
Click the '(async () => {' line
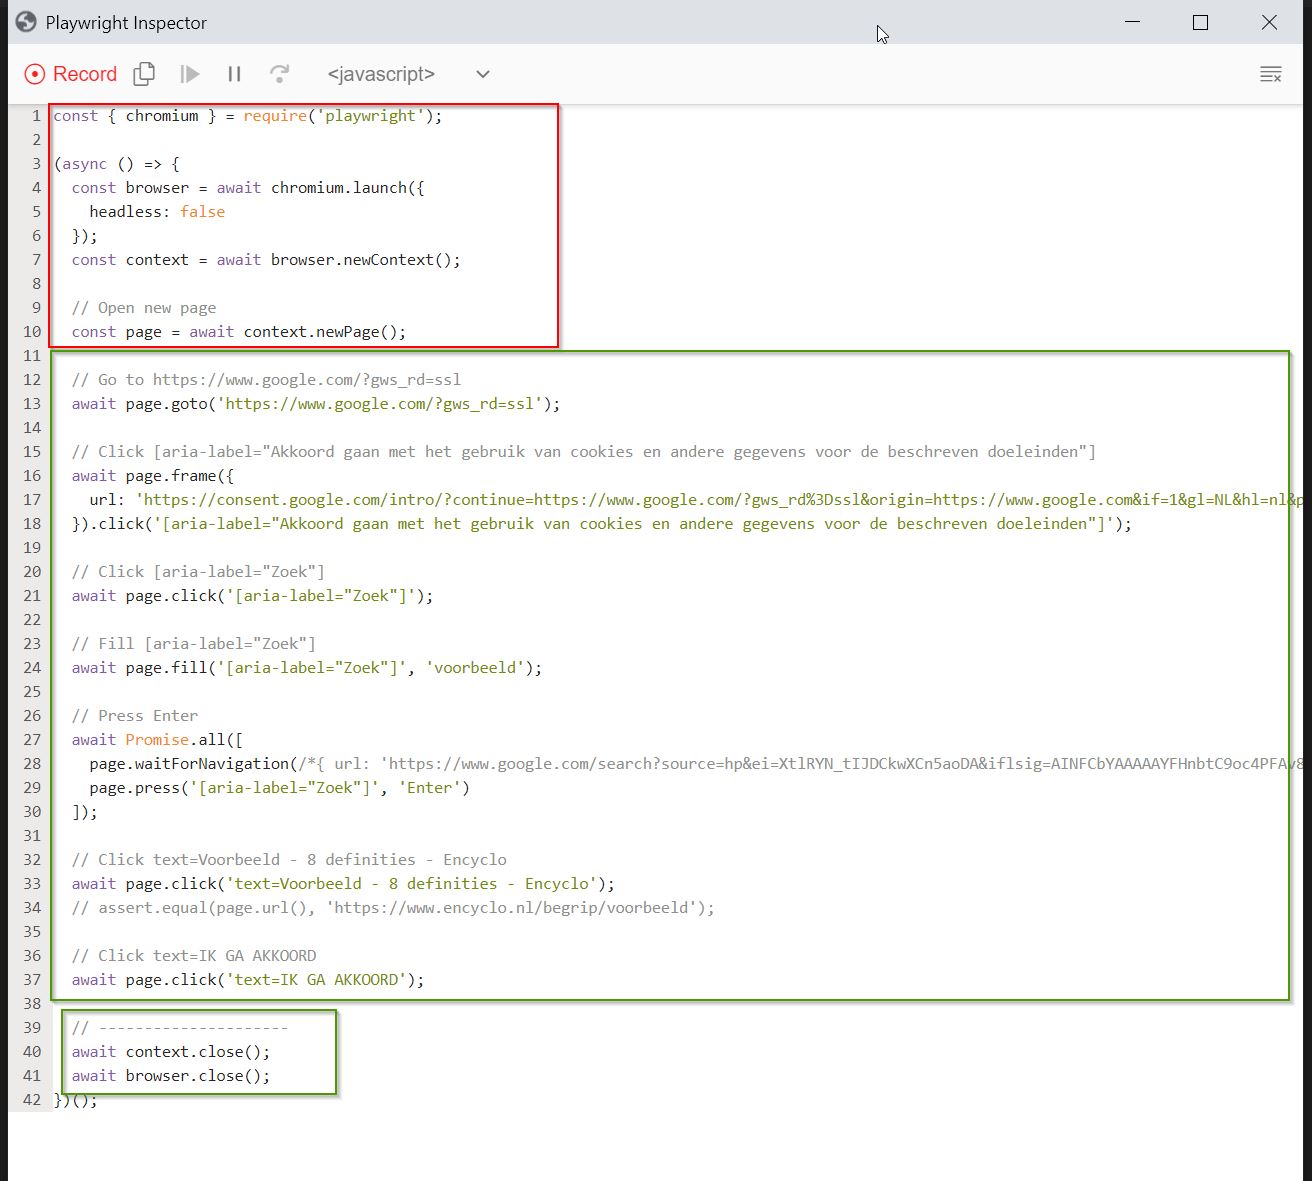[117, 164]
